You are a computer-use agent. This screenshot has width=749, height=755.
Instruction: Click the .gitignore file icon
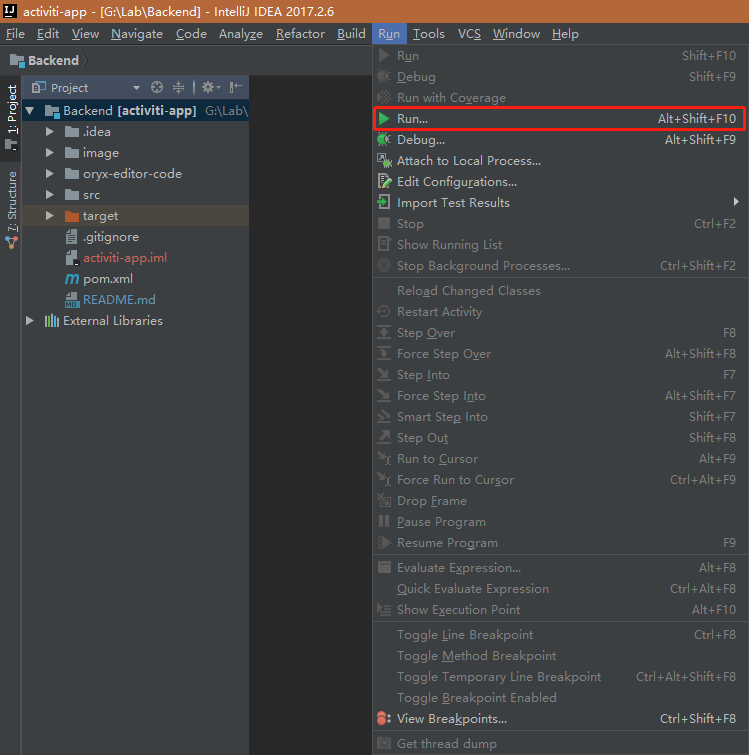click(x=71, y=237)
